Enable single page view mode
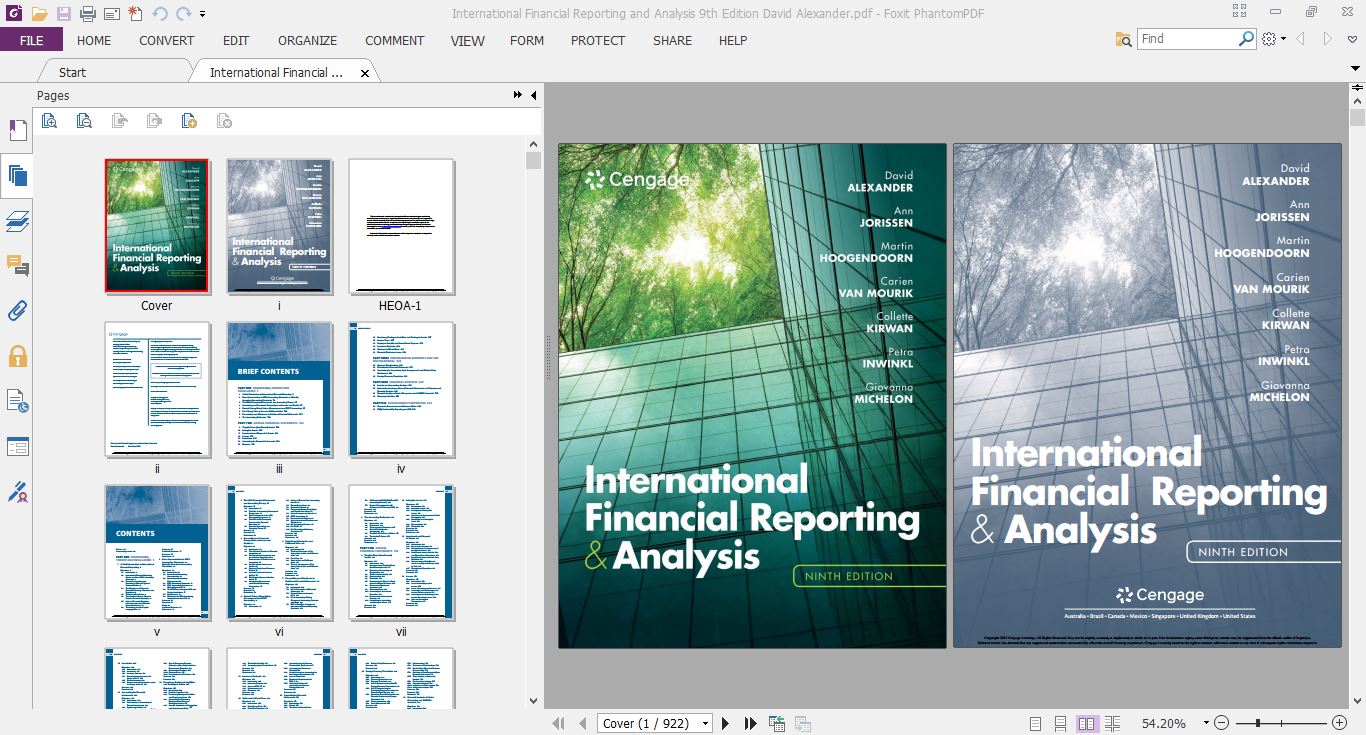Screen dimensions: 1366x735 coord(1035,723)
